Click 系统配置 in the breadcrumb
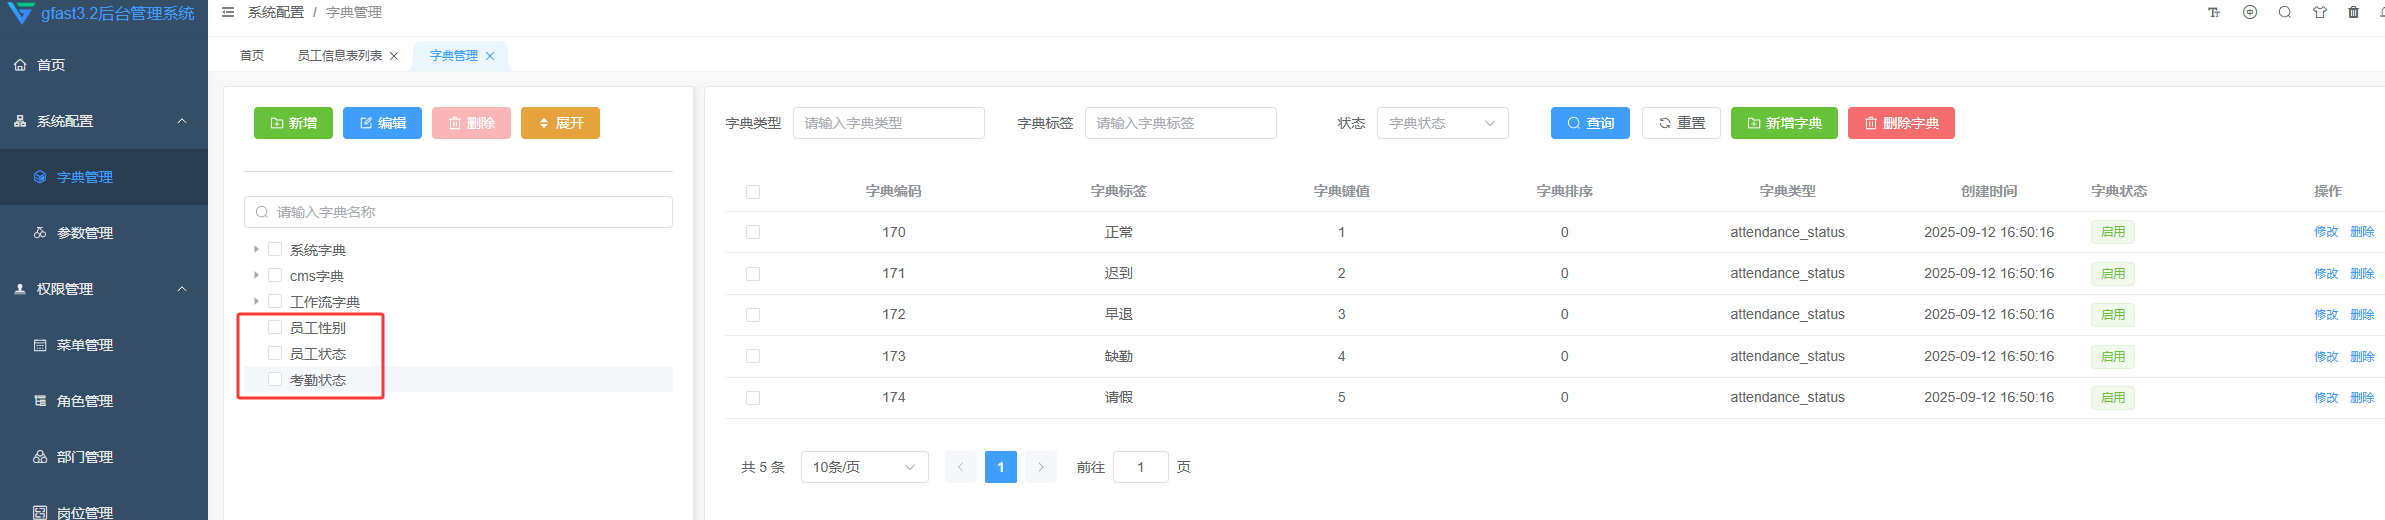The width and height of the screenshot is (2385, 520). coord(276,13)
